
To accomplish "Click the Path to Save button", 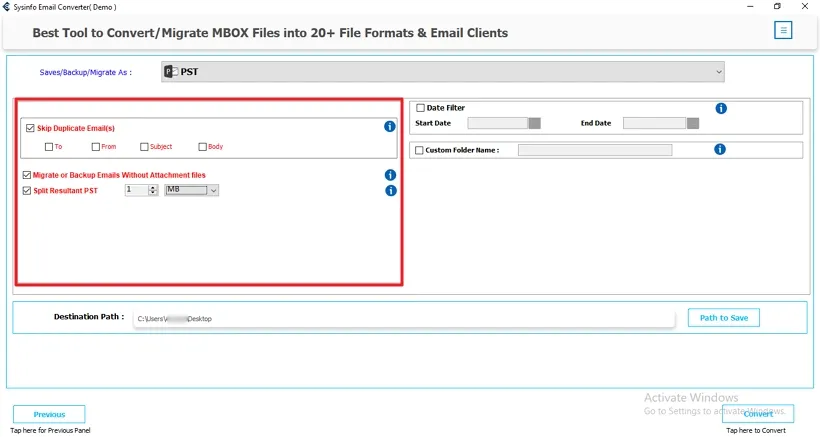I will click(724, 318).
